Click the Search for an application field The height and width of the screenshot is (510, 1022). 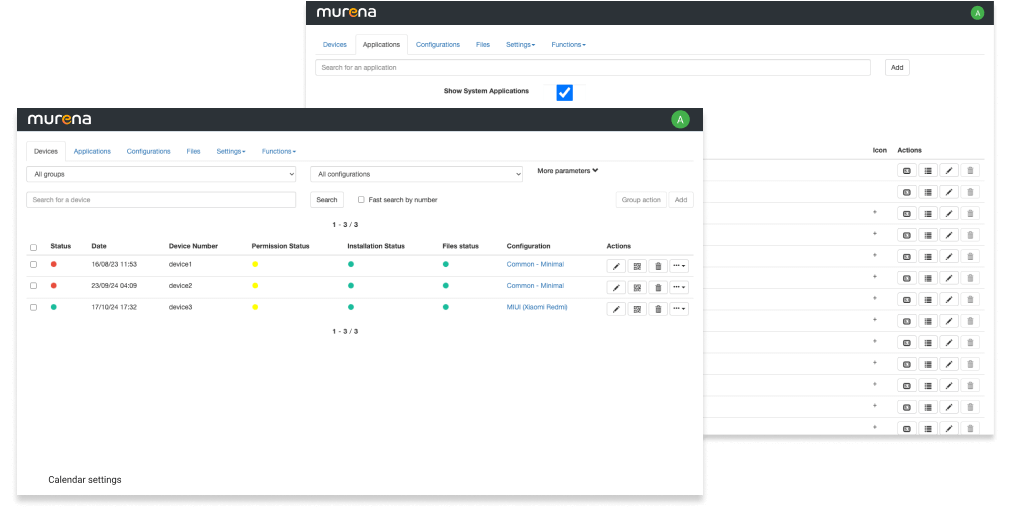pos(592,68)
